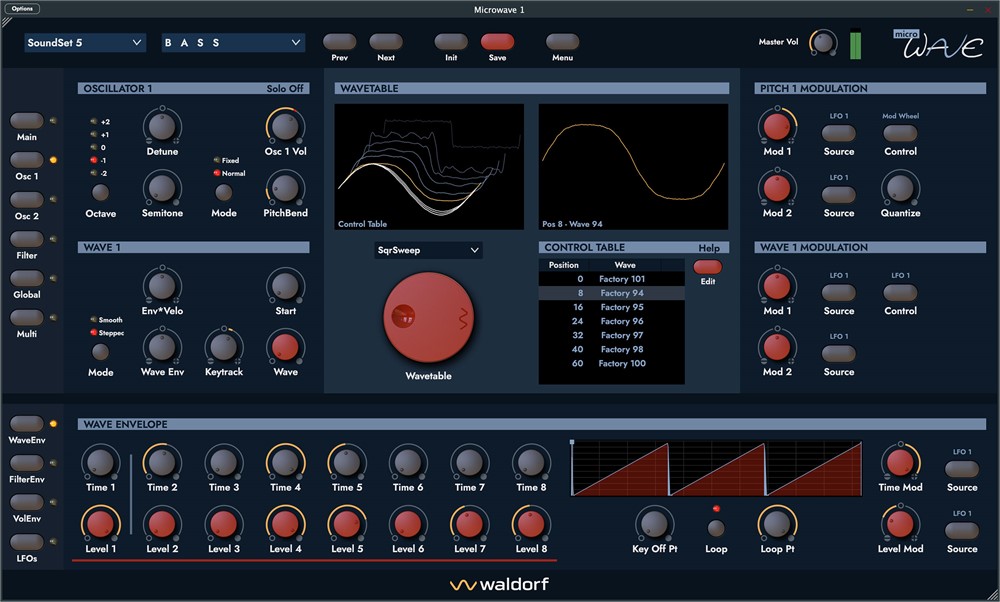Image resolution: width=1000 pixels, height=602 pixels.
Task: Open the BASS category dropdown
Action: 232,43
